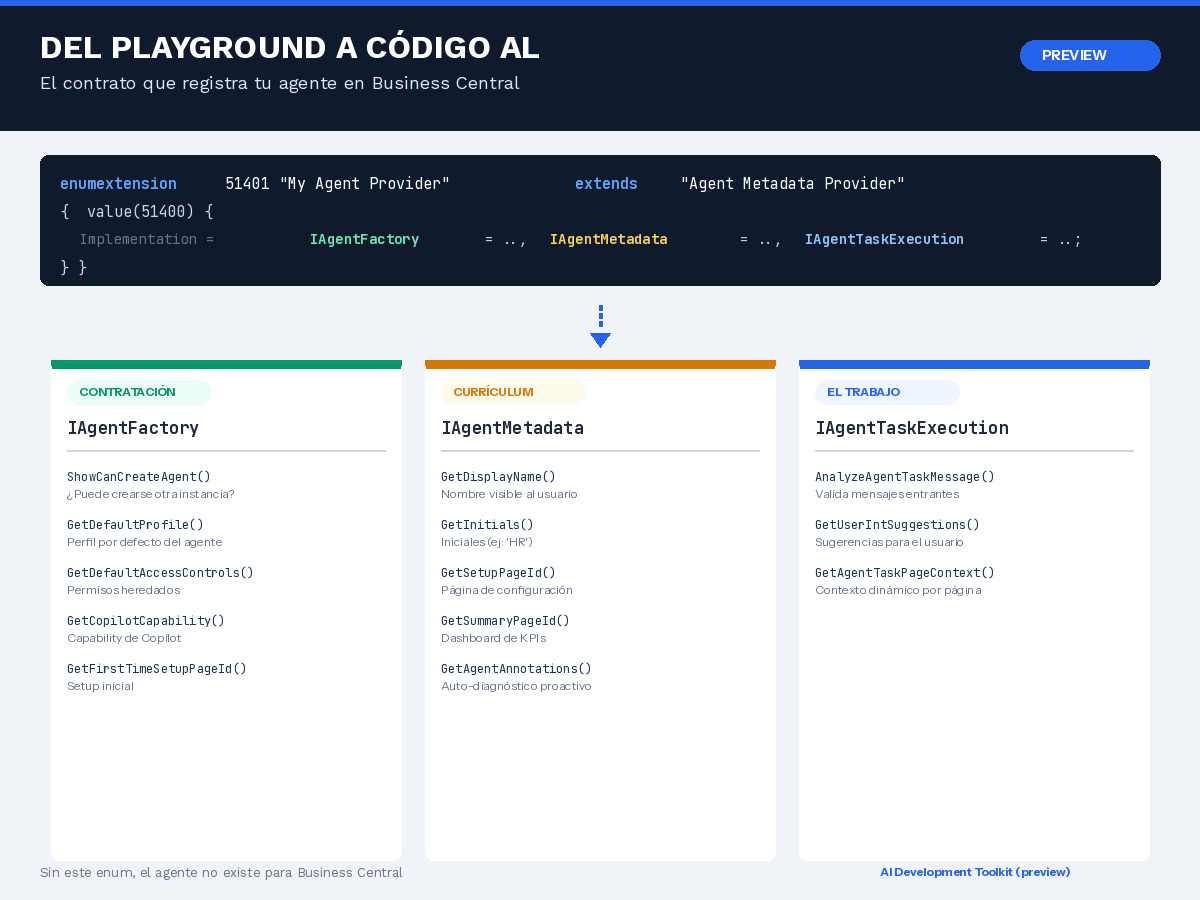Click '¿Puede crearse otra instancia?' description
1200x900 pixels.
(x=151, y=494)
